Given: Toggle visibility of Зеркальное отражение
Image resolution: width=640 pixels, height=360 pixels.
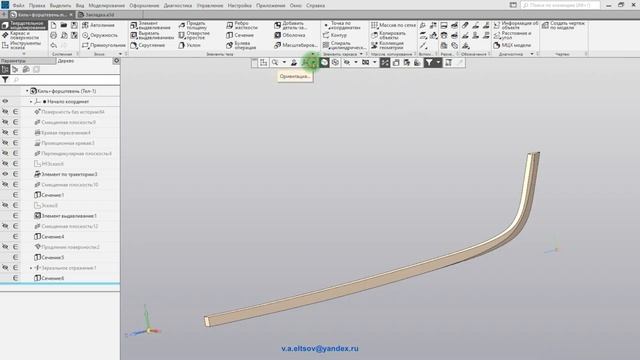Looking at the screenshot, I should [5, 268].
